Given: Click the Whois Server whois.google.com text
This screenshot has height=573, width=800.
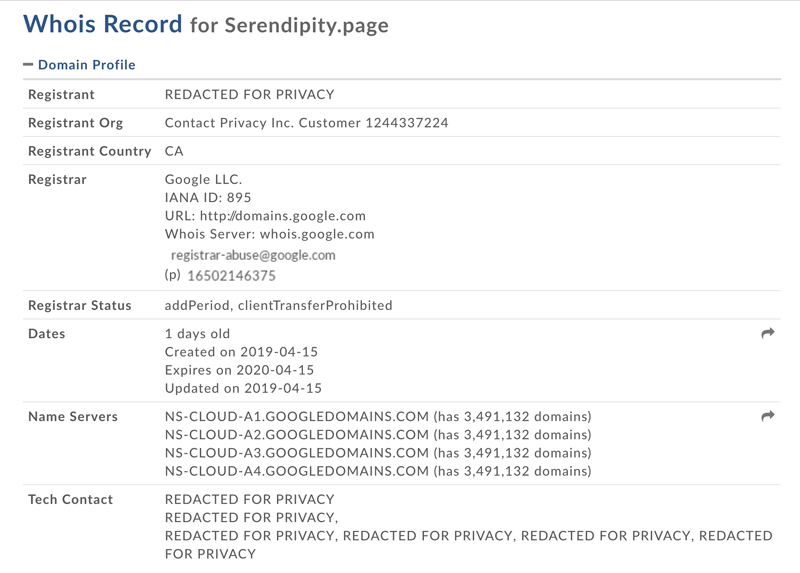Looking at the screenshot, I should [x=317, y=234].
